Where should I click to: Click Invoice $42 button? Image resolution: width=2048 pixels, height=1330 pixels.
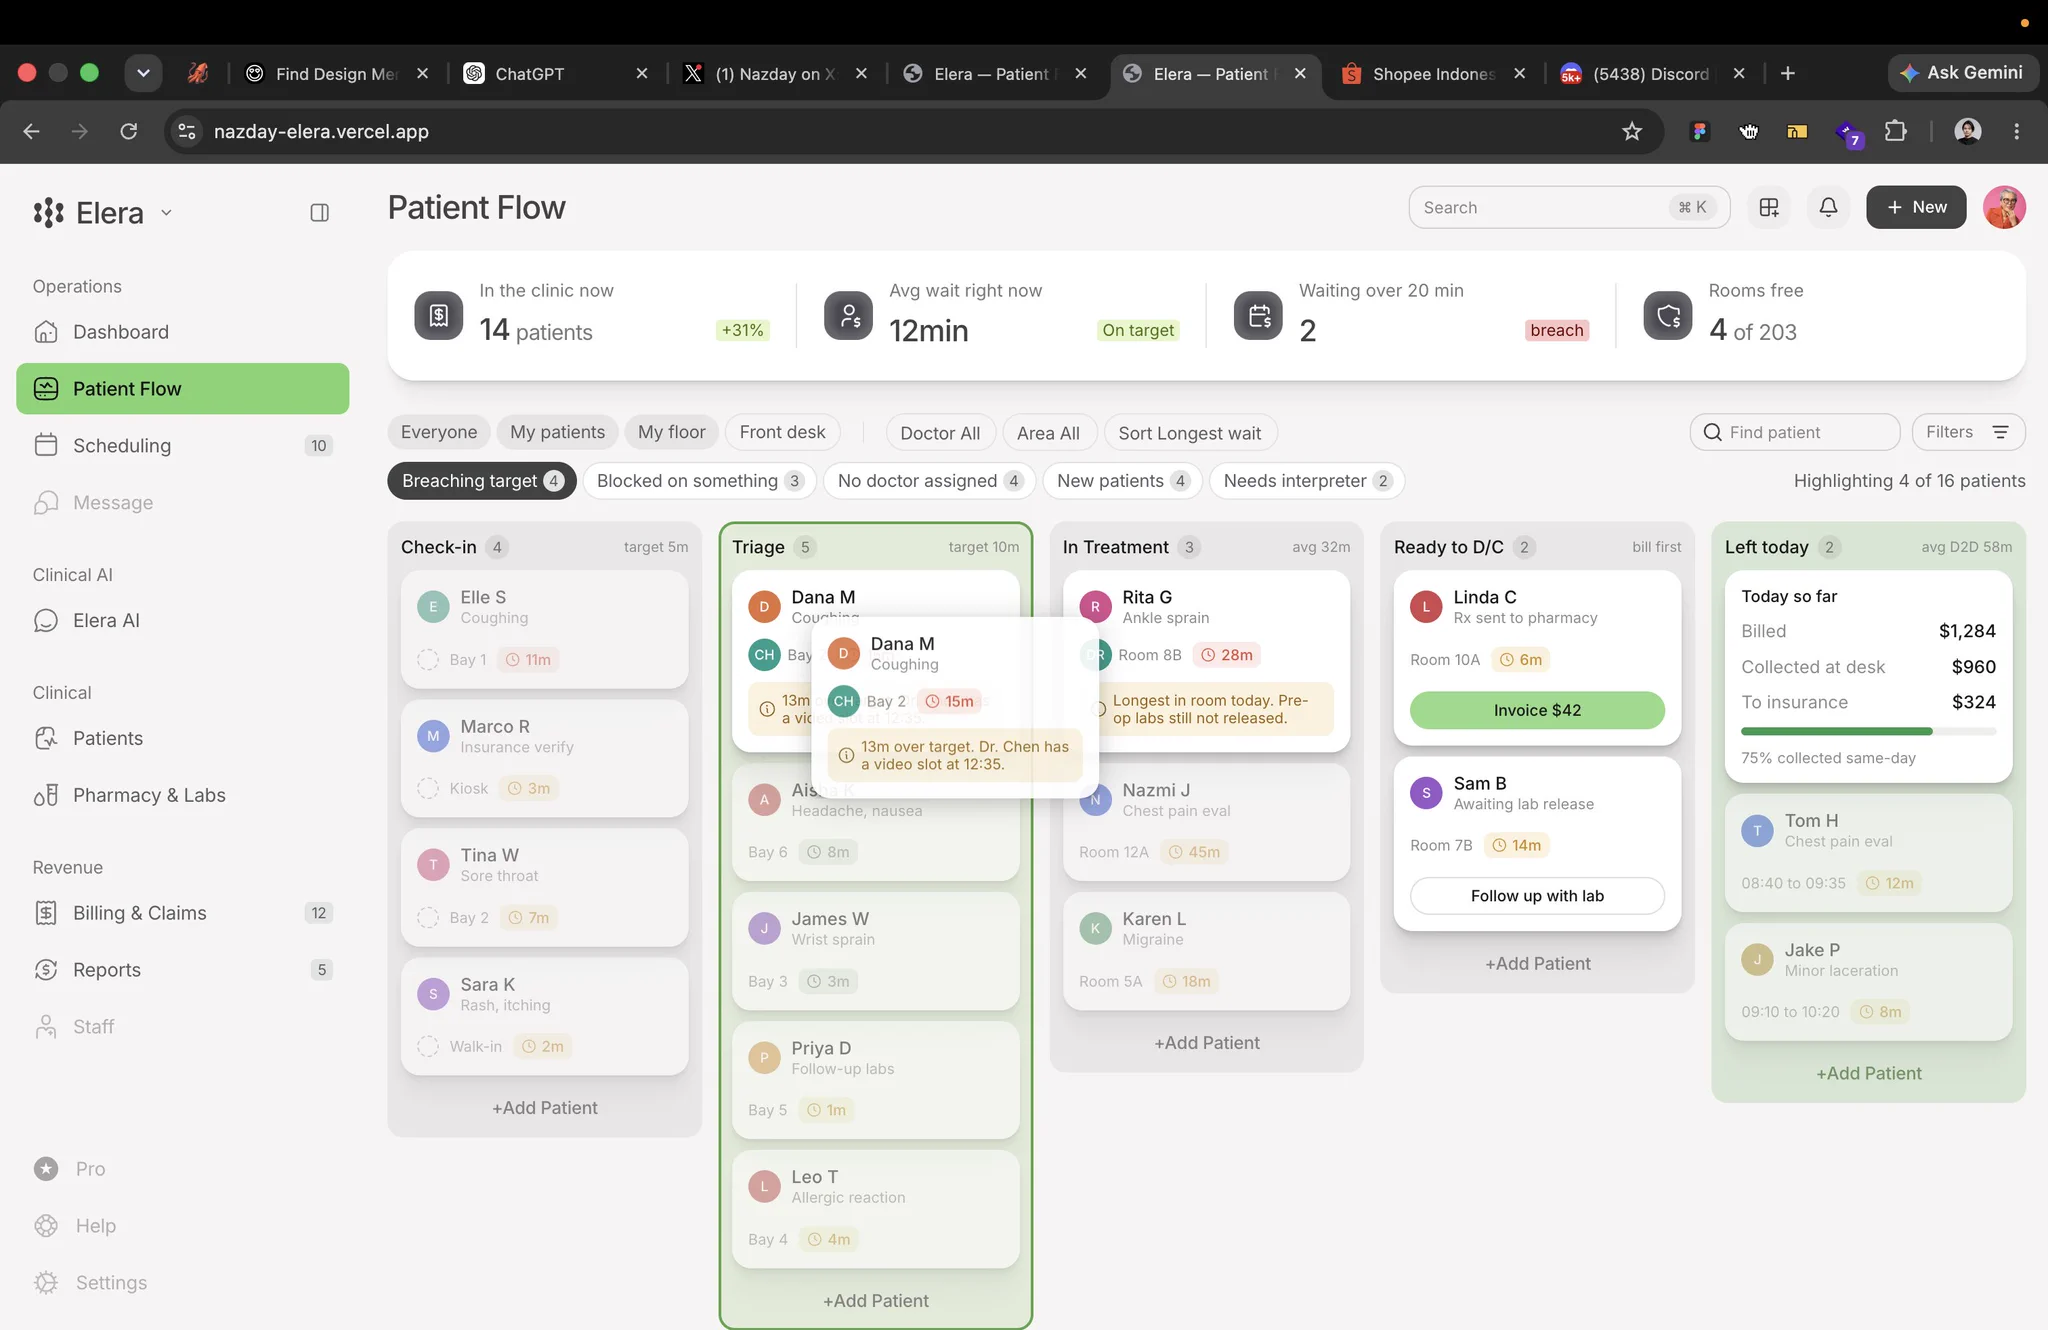[x=1537, y=710]
